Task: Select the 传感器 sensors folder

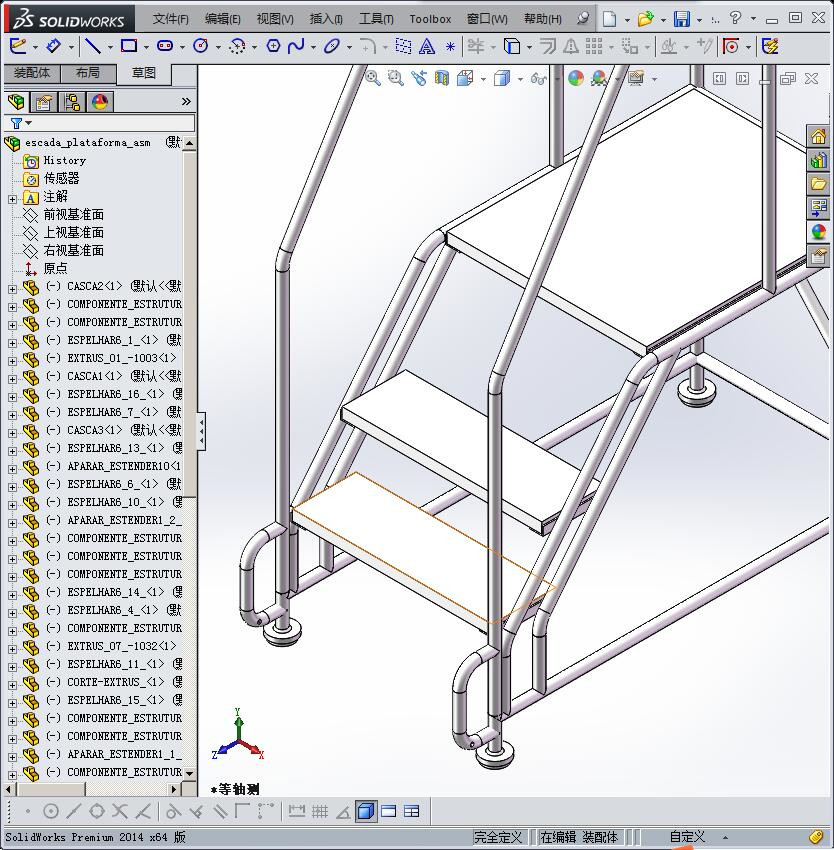Action: [61, 178]
